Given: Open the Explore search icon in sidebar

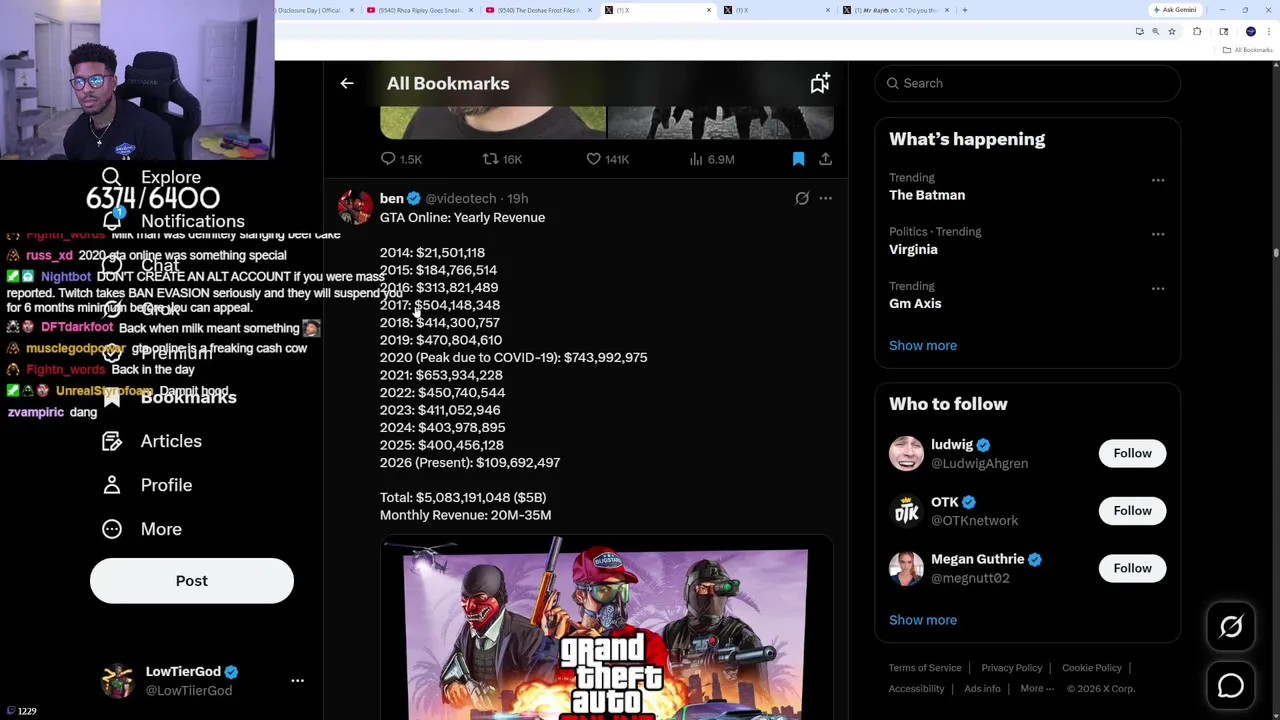Looking at the screenshot, I should point(111,178).
